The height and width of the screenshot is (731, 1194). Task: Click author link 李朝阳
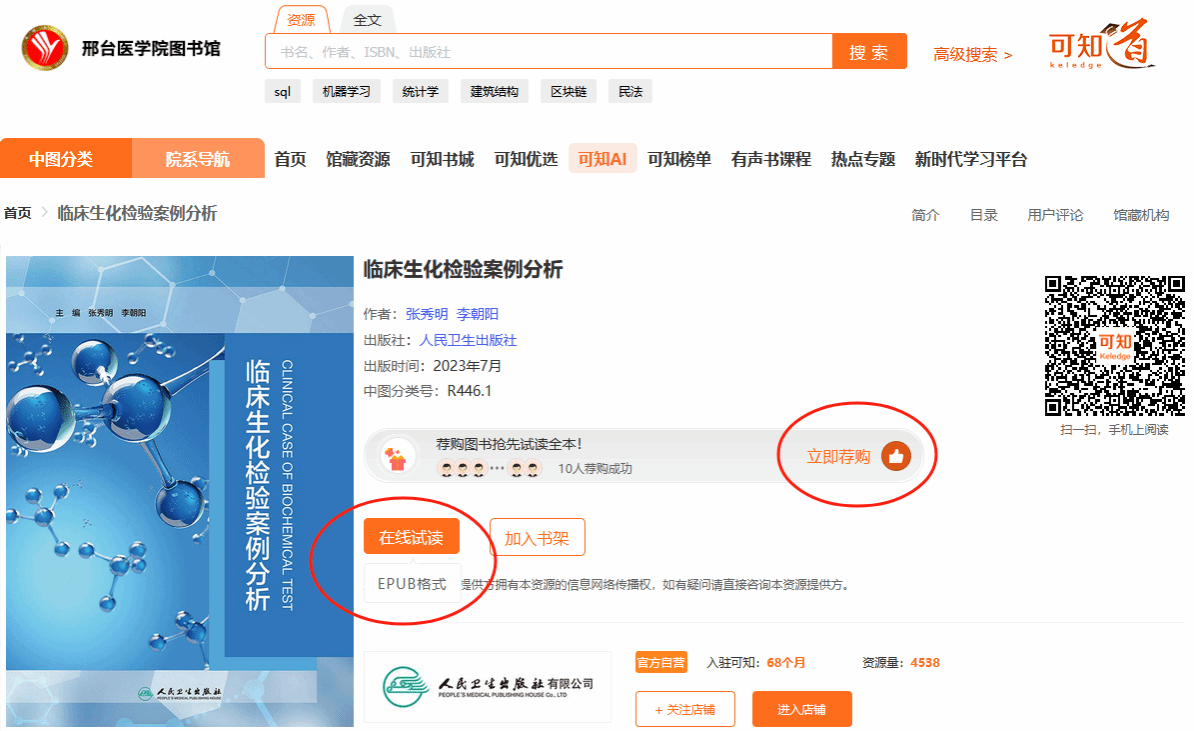click(477, 314)
